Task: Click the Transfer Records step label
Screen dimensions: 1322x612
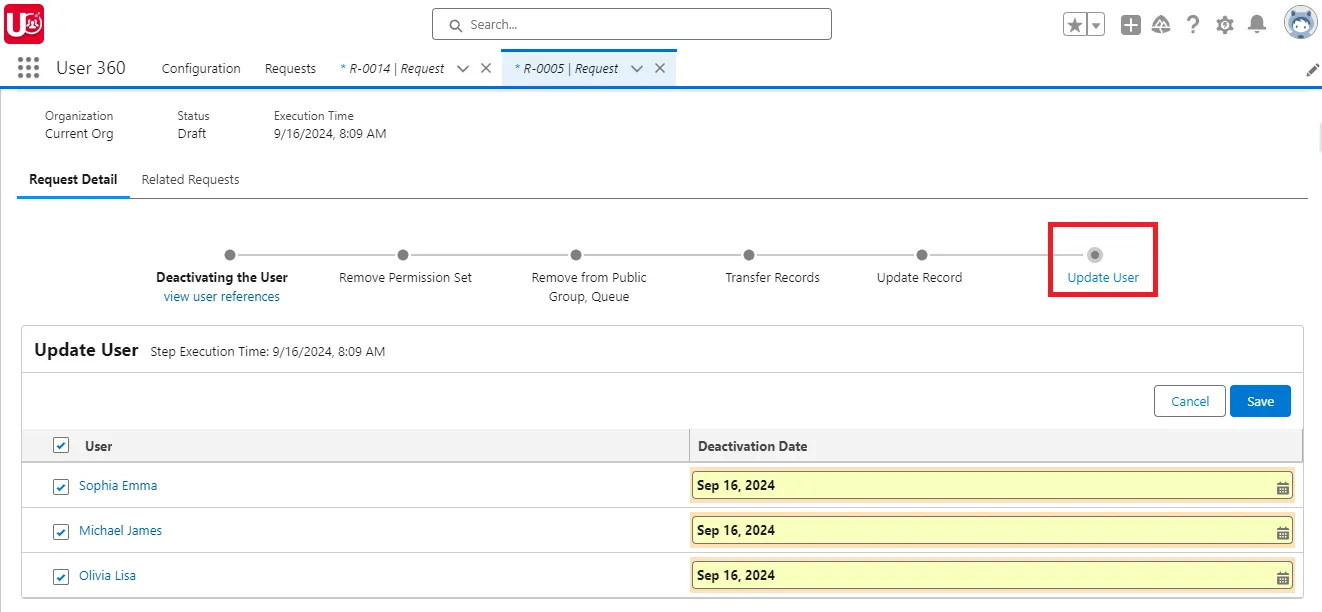Action: pyautogui.click(x=772, y=277)
